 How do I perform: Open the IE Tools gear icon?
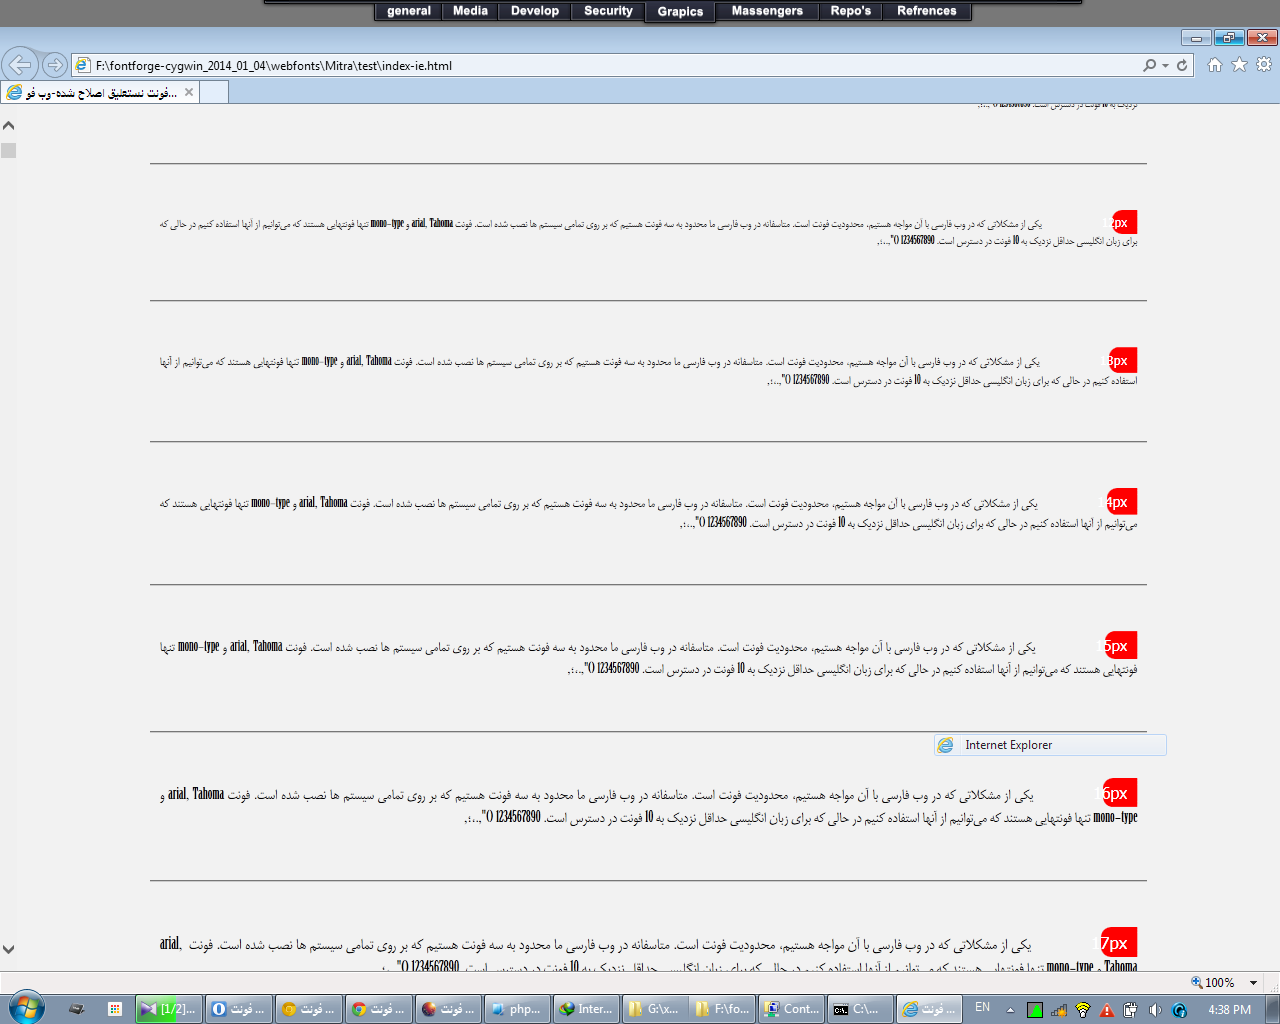(x=1264, y=64)
